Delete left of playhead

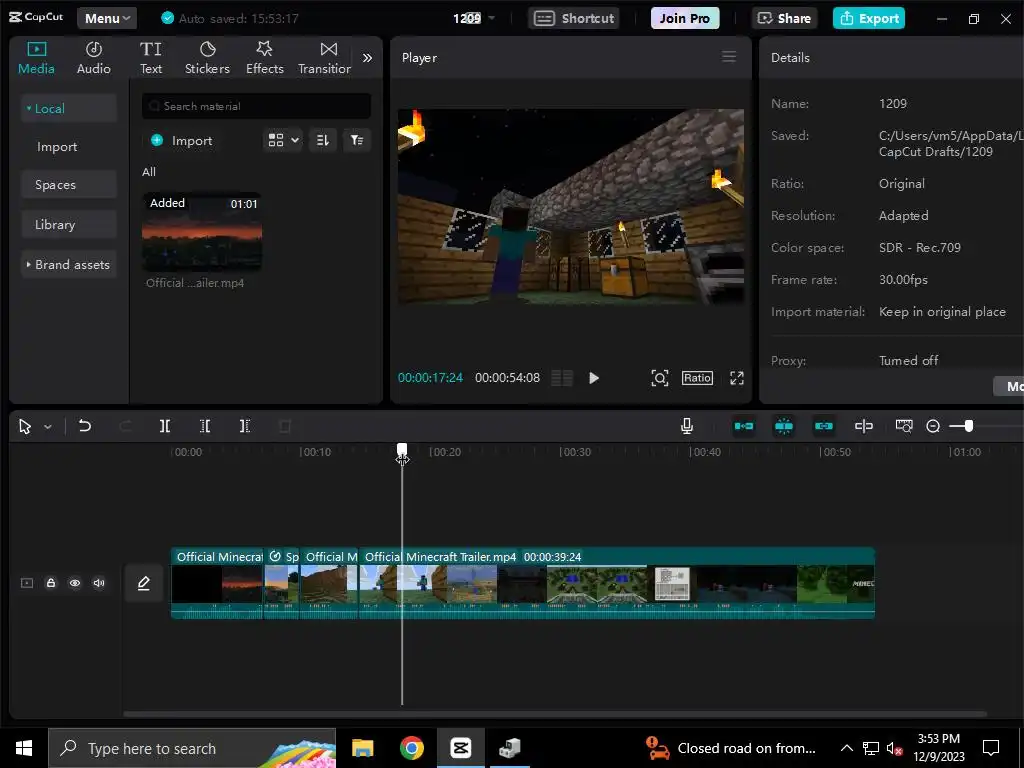[x=204, y=426]
